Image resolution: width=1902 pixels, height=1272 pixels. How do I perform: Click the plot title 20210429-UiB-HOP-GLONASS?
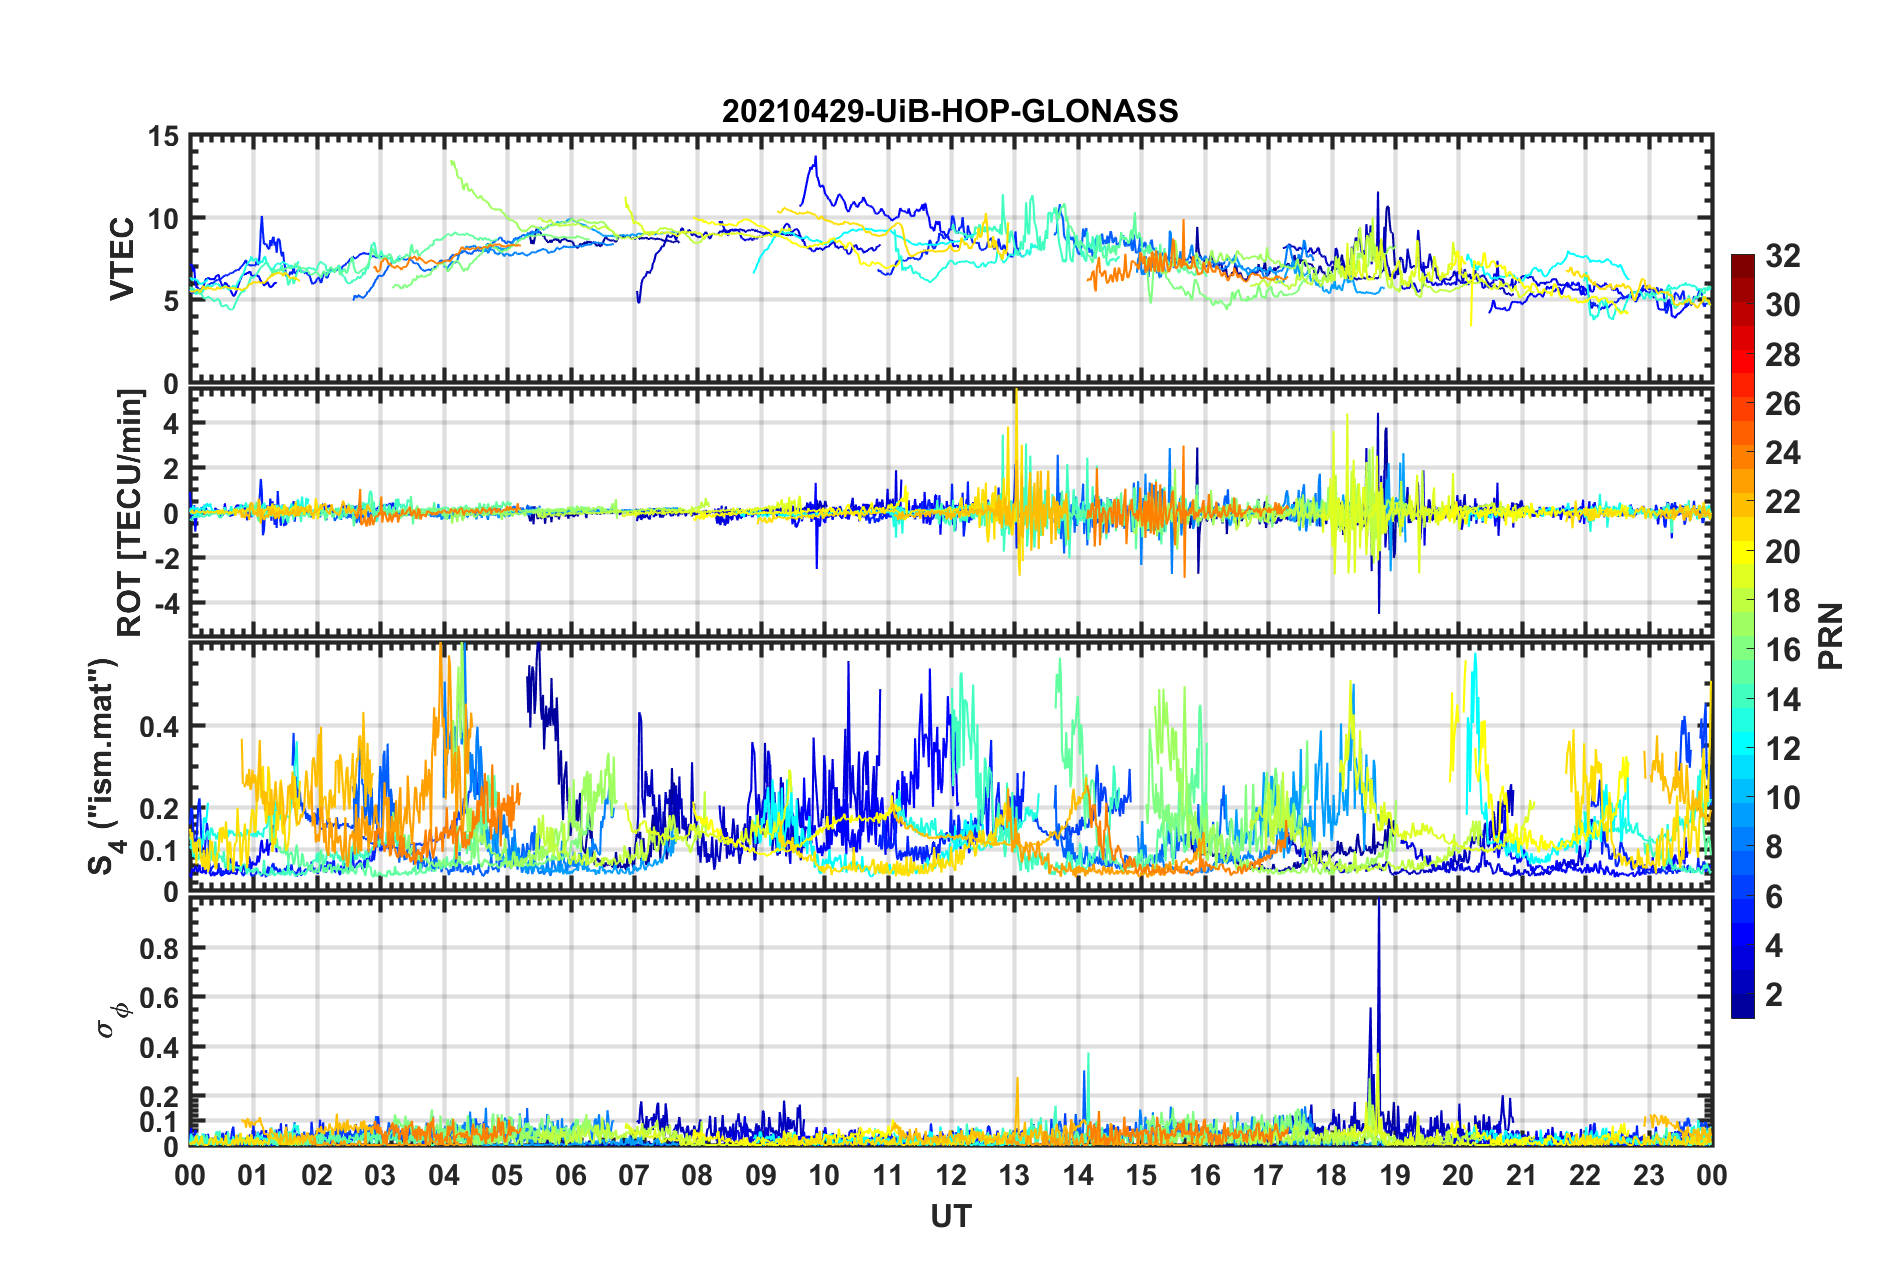click(x=950, y=111)
